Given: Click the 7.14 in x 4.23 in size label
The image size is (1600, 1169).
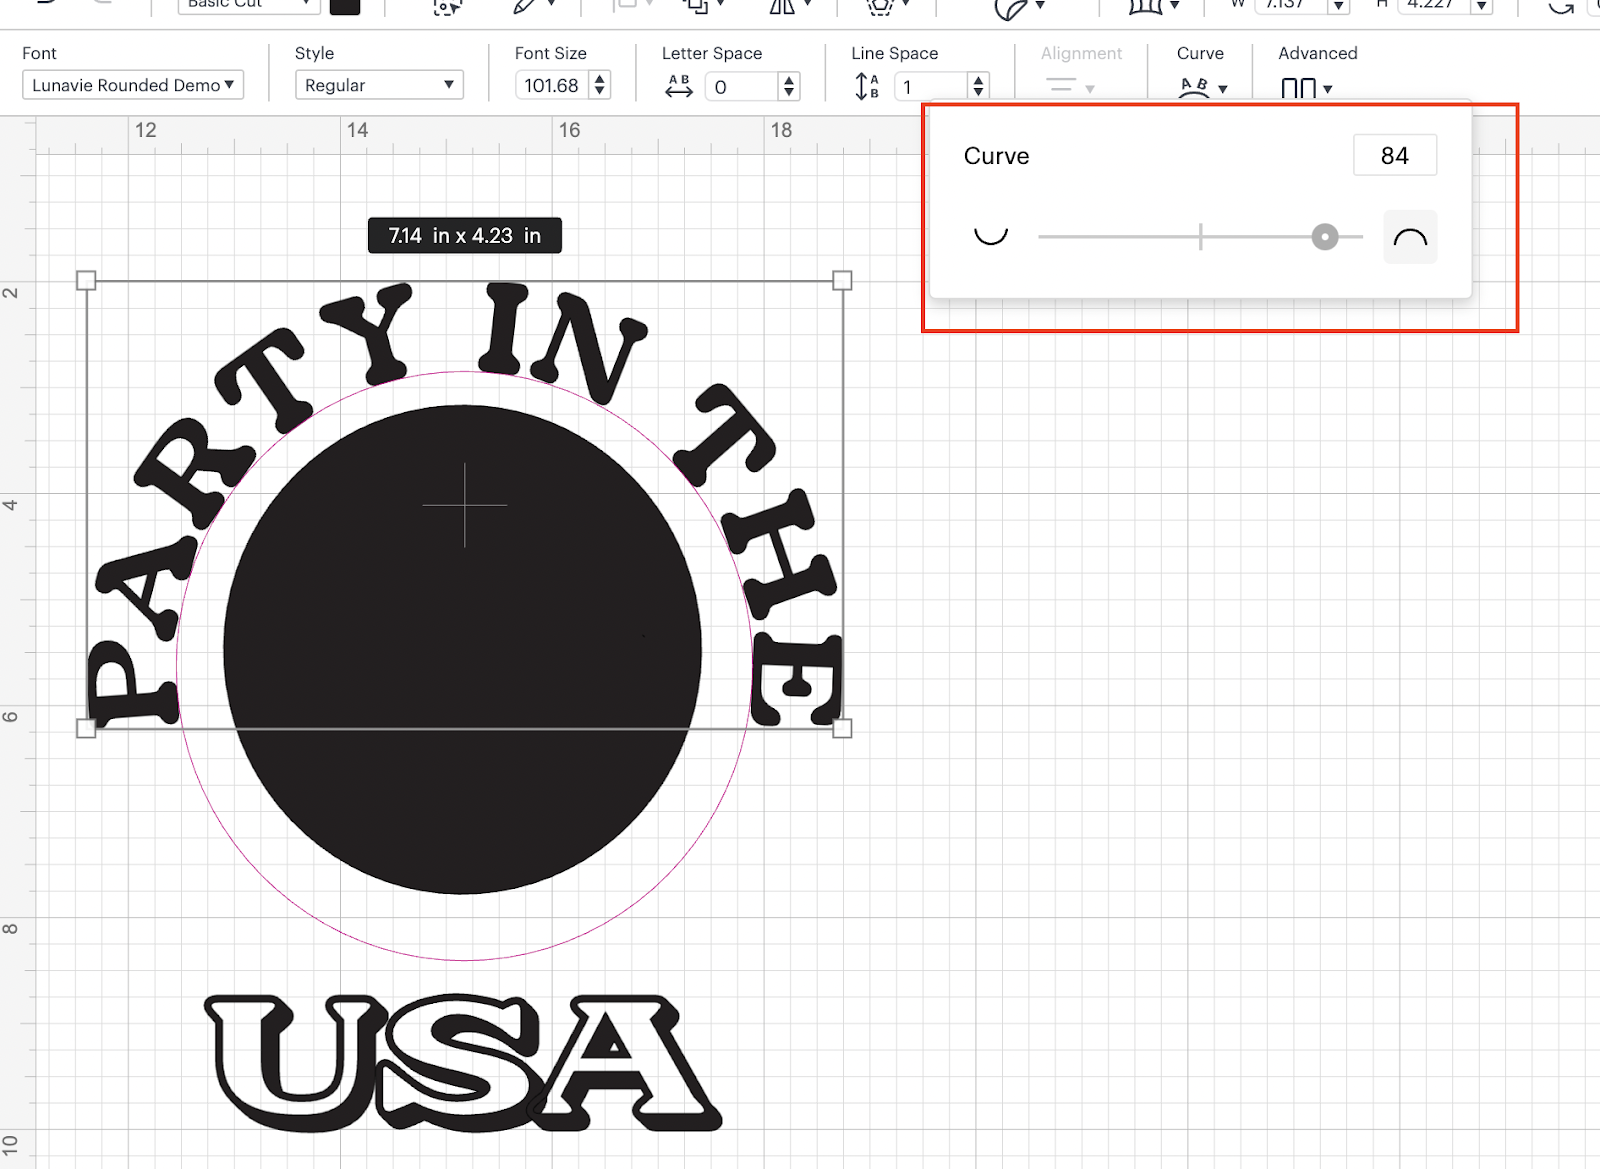Looking at the screenshot, I should pos(465,236).
